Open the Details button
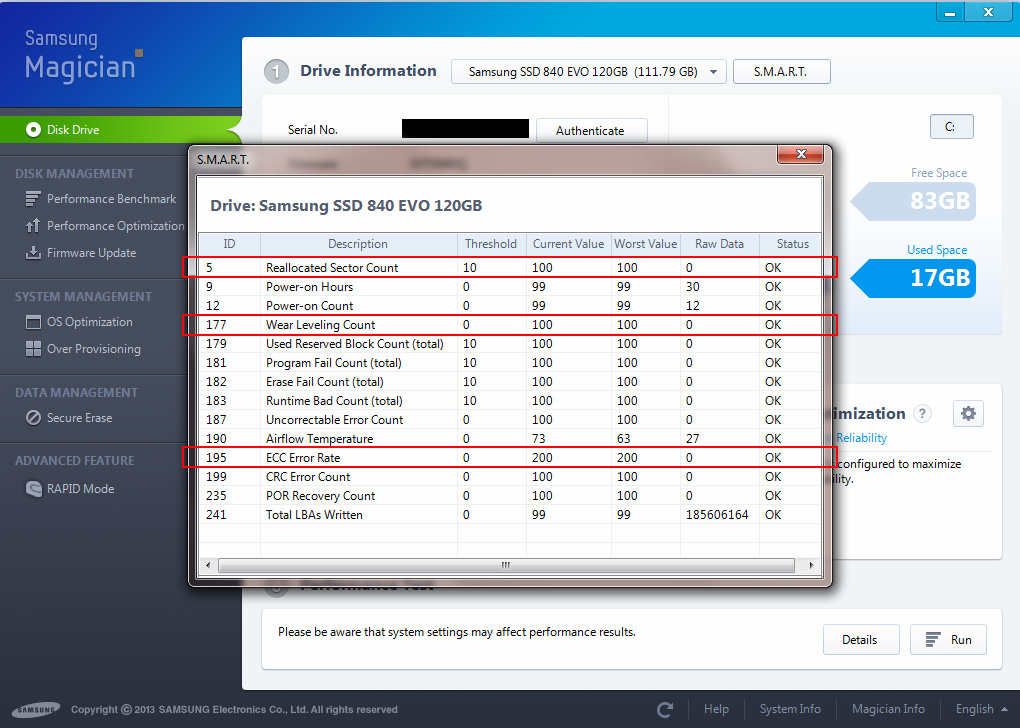 coord(860,640)
